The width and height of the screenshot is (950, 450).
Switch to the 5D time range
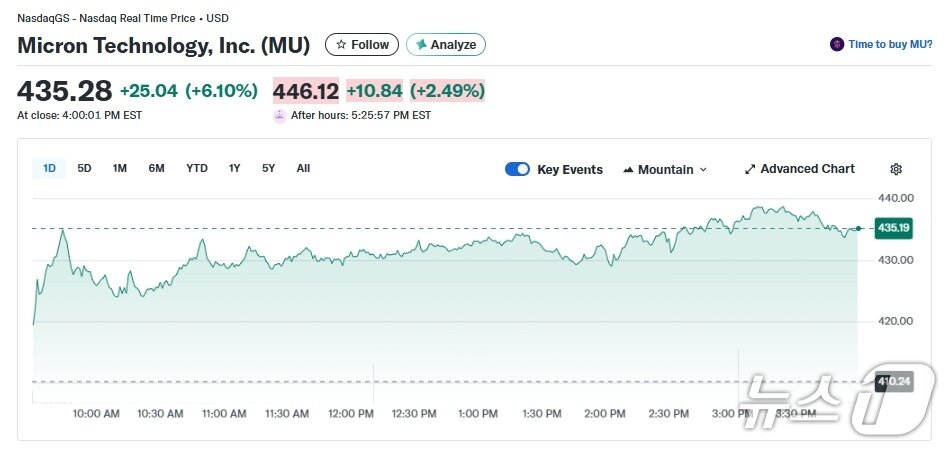pyautogui.click(x=85, y=168)
